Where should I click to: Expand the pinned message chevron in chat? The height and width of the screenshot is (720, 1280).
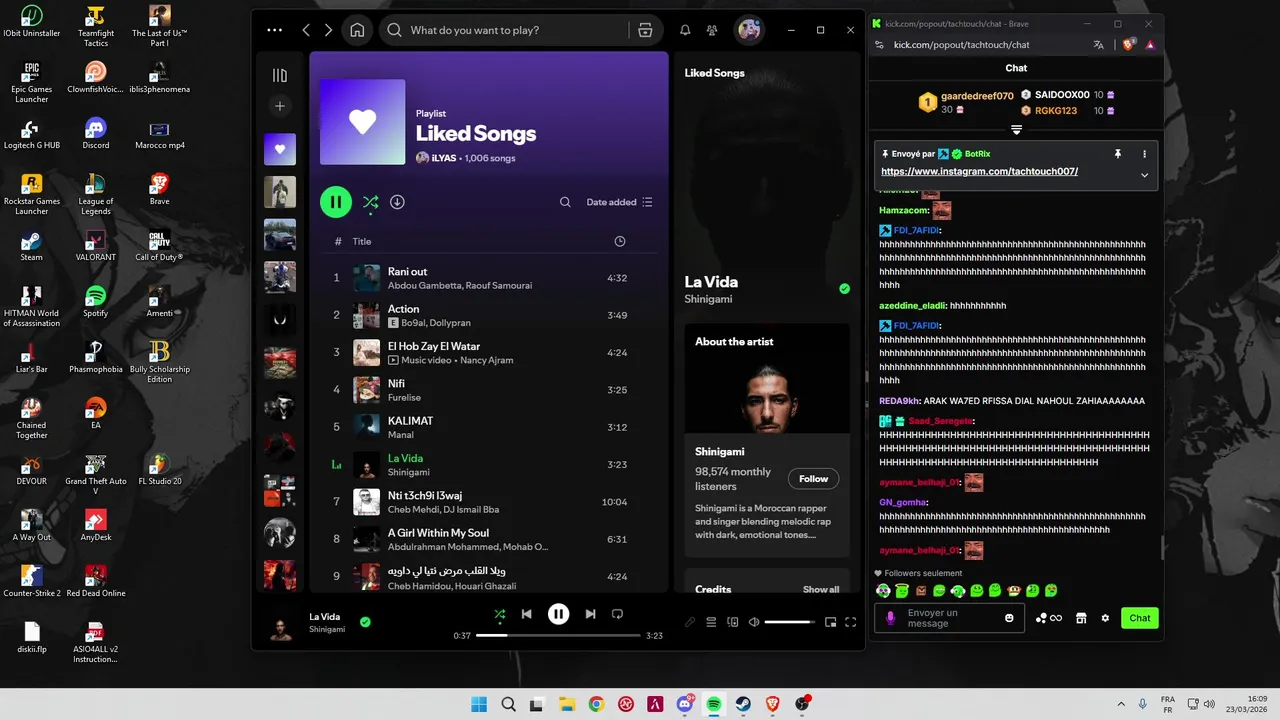pyautogui.click(x=1144, y=175)
